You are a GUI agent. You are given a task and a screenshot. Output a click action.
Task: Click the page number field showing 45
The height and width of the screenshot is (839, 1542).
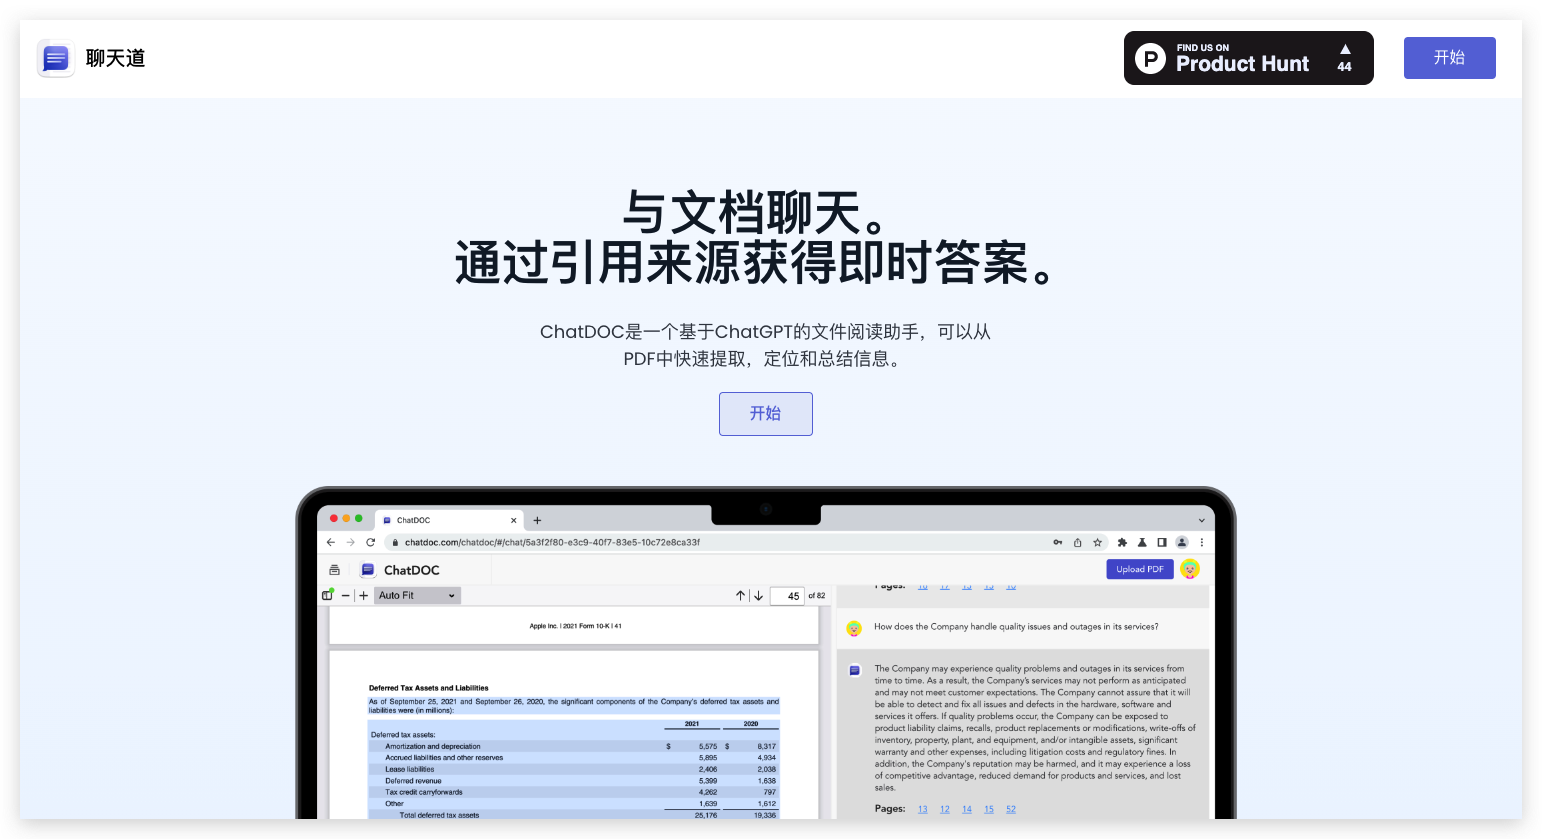(787, 596)
